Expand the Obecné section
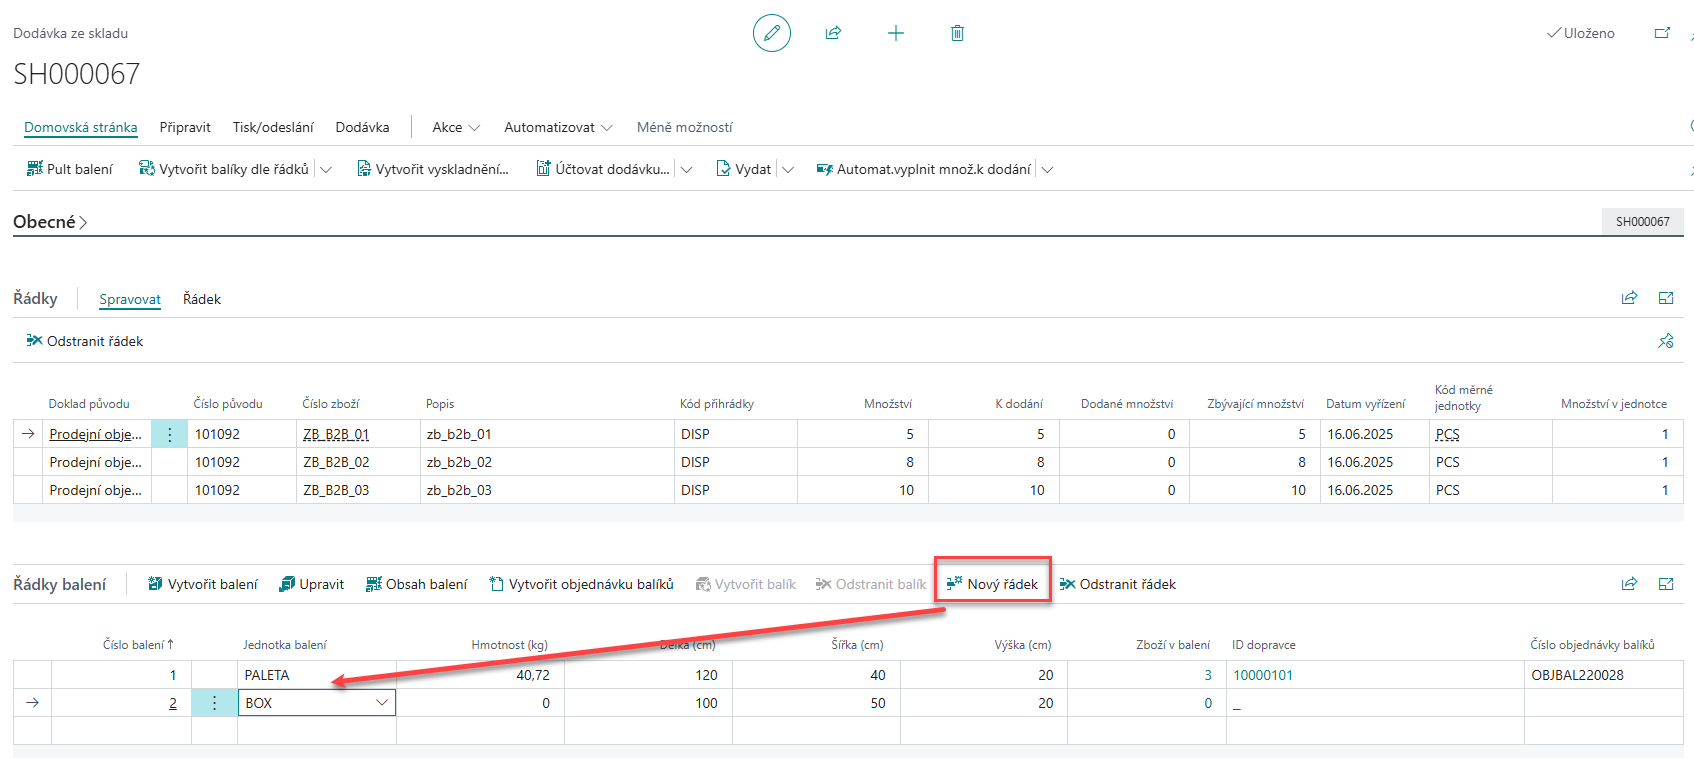The height and width of the screenshot is (758, 1694). click(50, 222)
